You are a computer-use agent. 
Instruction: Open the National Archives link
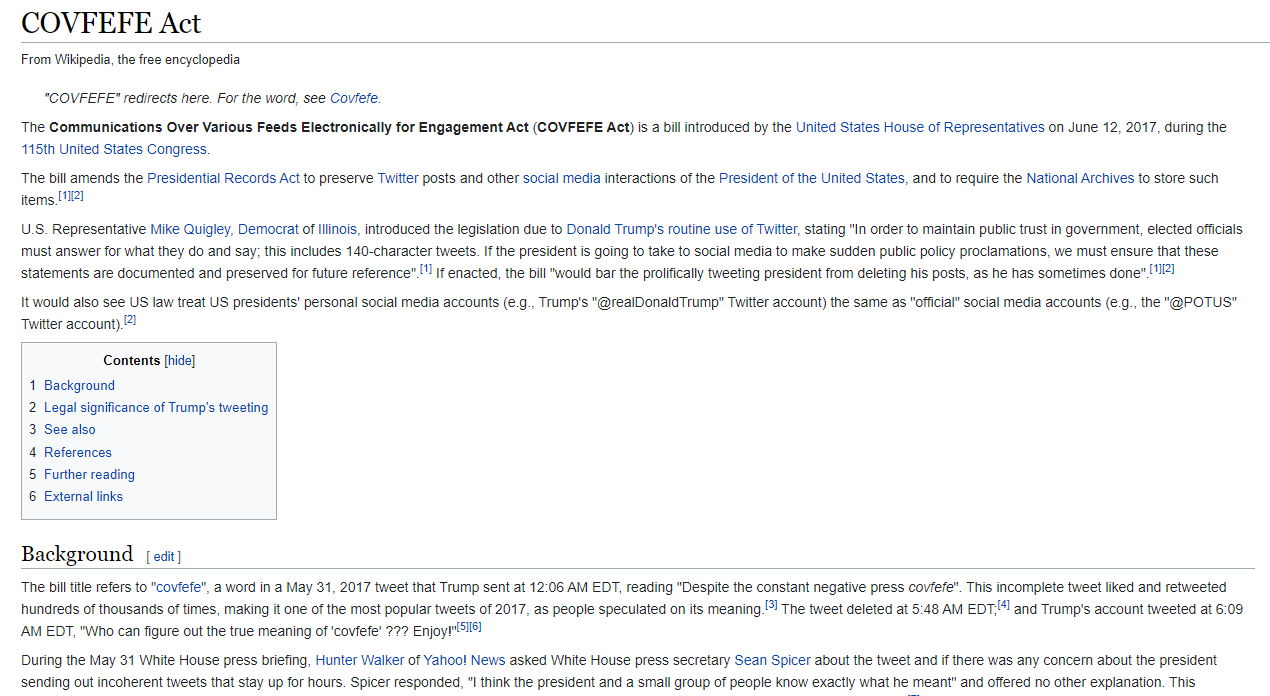point(1080,178)
